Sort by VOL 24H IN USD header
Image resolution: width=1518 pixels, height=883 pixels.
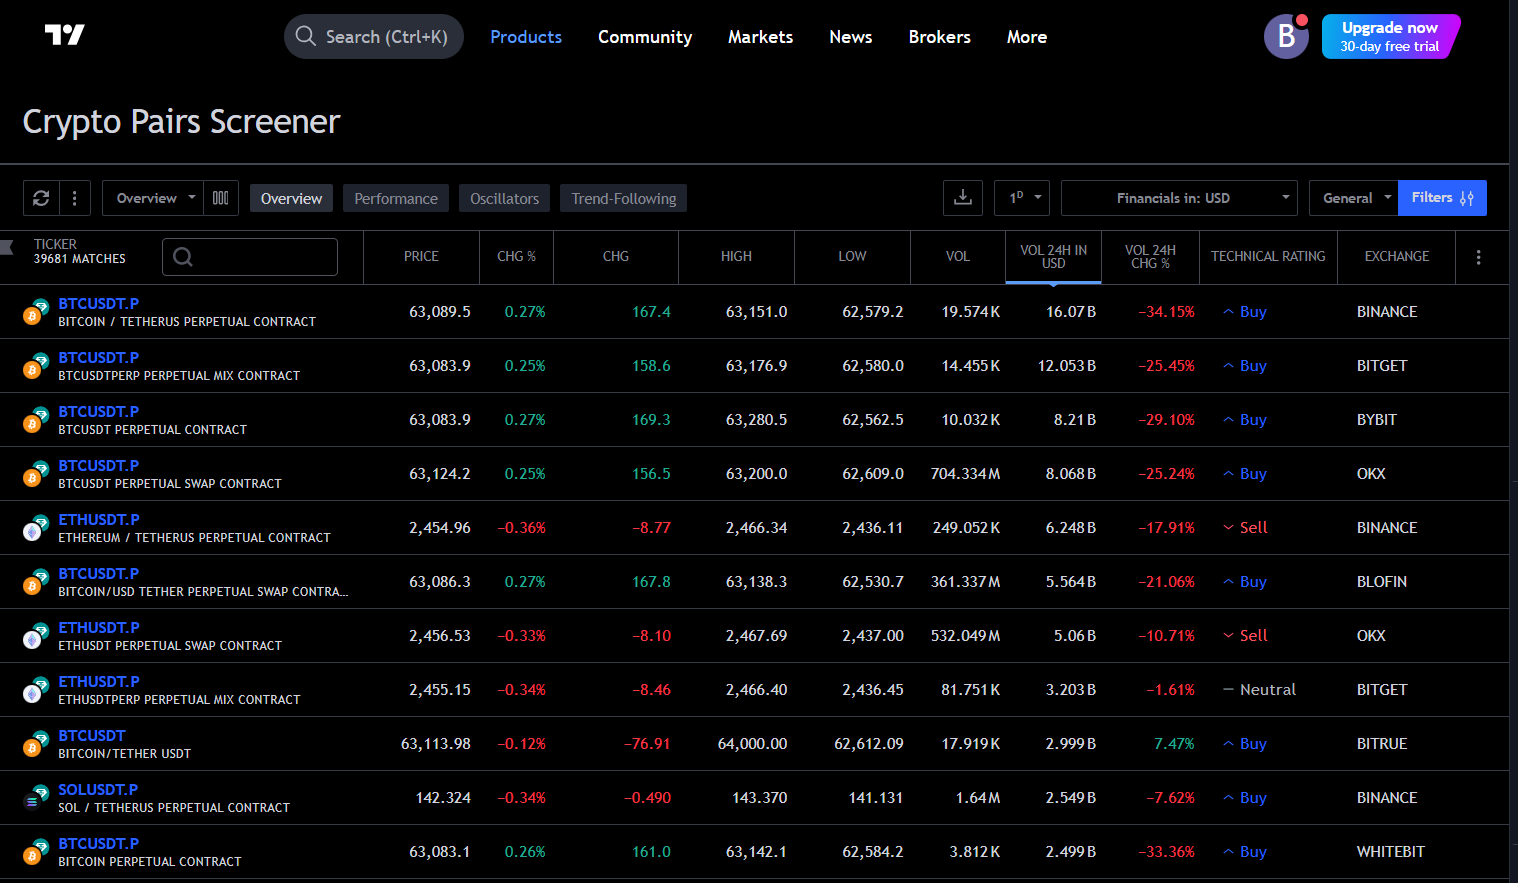(x=1053, y=257)
